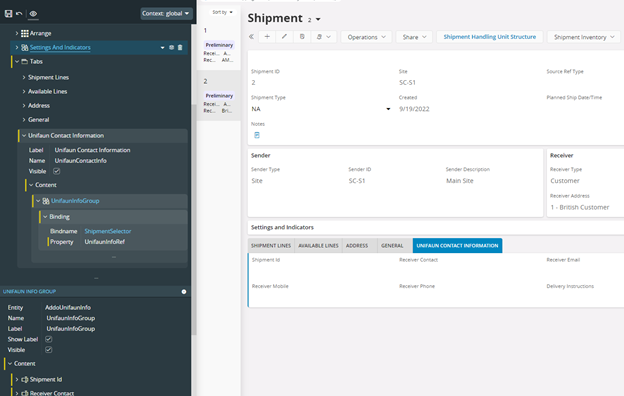Image resolution: width=624 pixels, height=396 pixels.
Task: Collapse Unifaun Contact Information node
Action: [24, 136]
